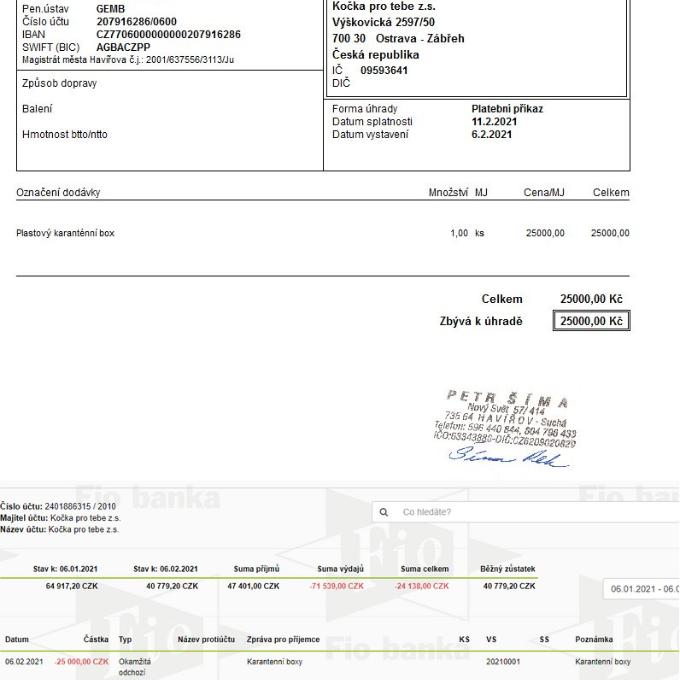680x680 pixels.
Task: Click 'Název účtu: Kočka pro tebe z.s.' line
Action: 59,530
